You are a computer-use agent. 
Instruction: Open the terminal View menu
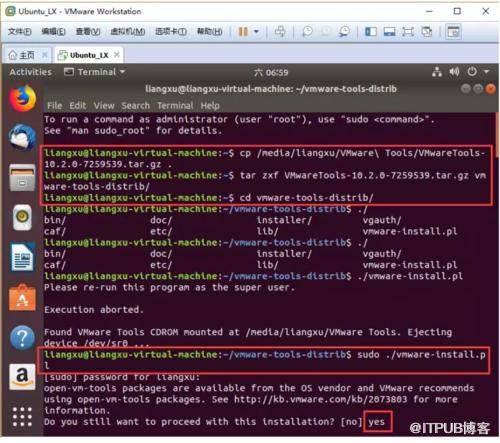tap(104, 106)
